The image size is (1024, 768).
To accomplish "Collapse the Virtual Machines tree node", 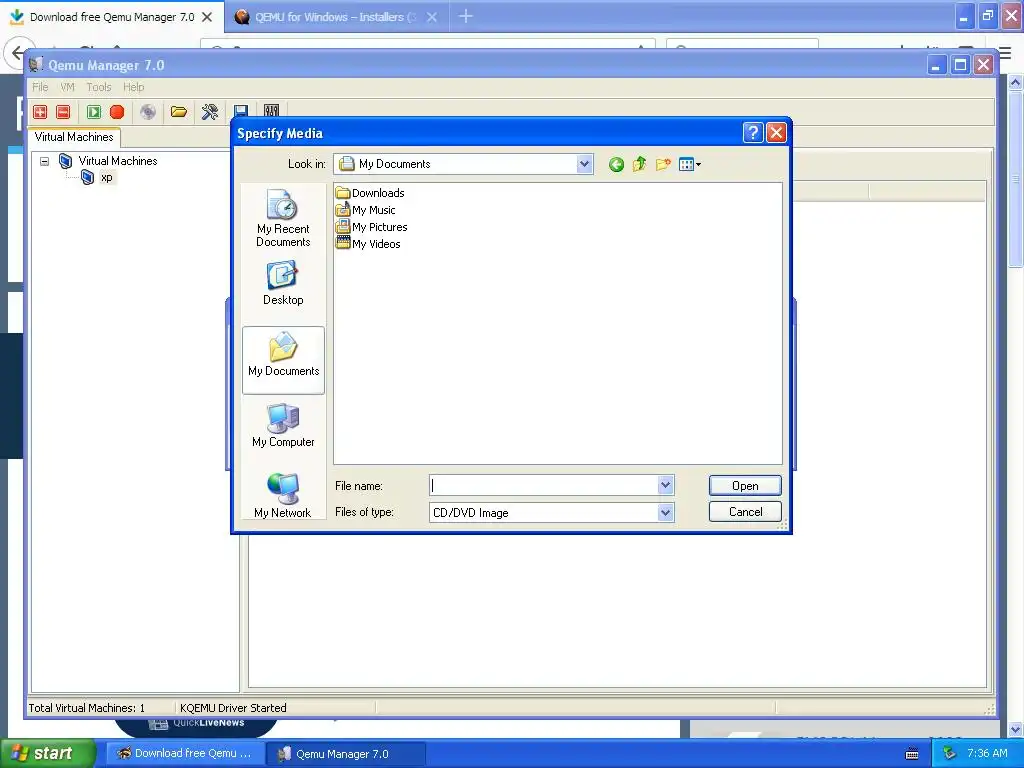I will [44, 161].
